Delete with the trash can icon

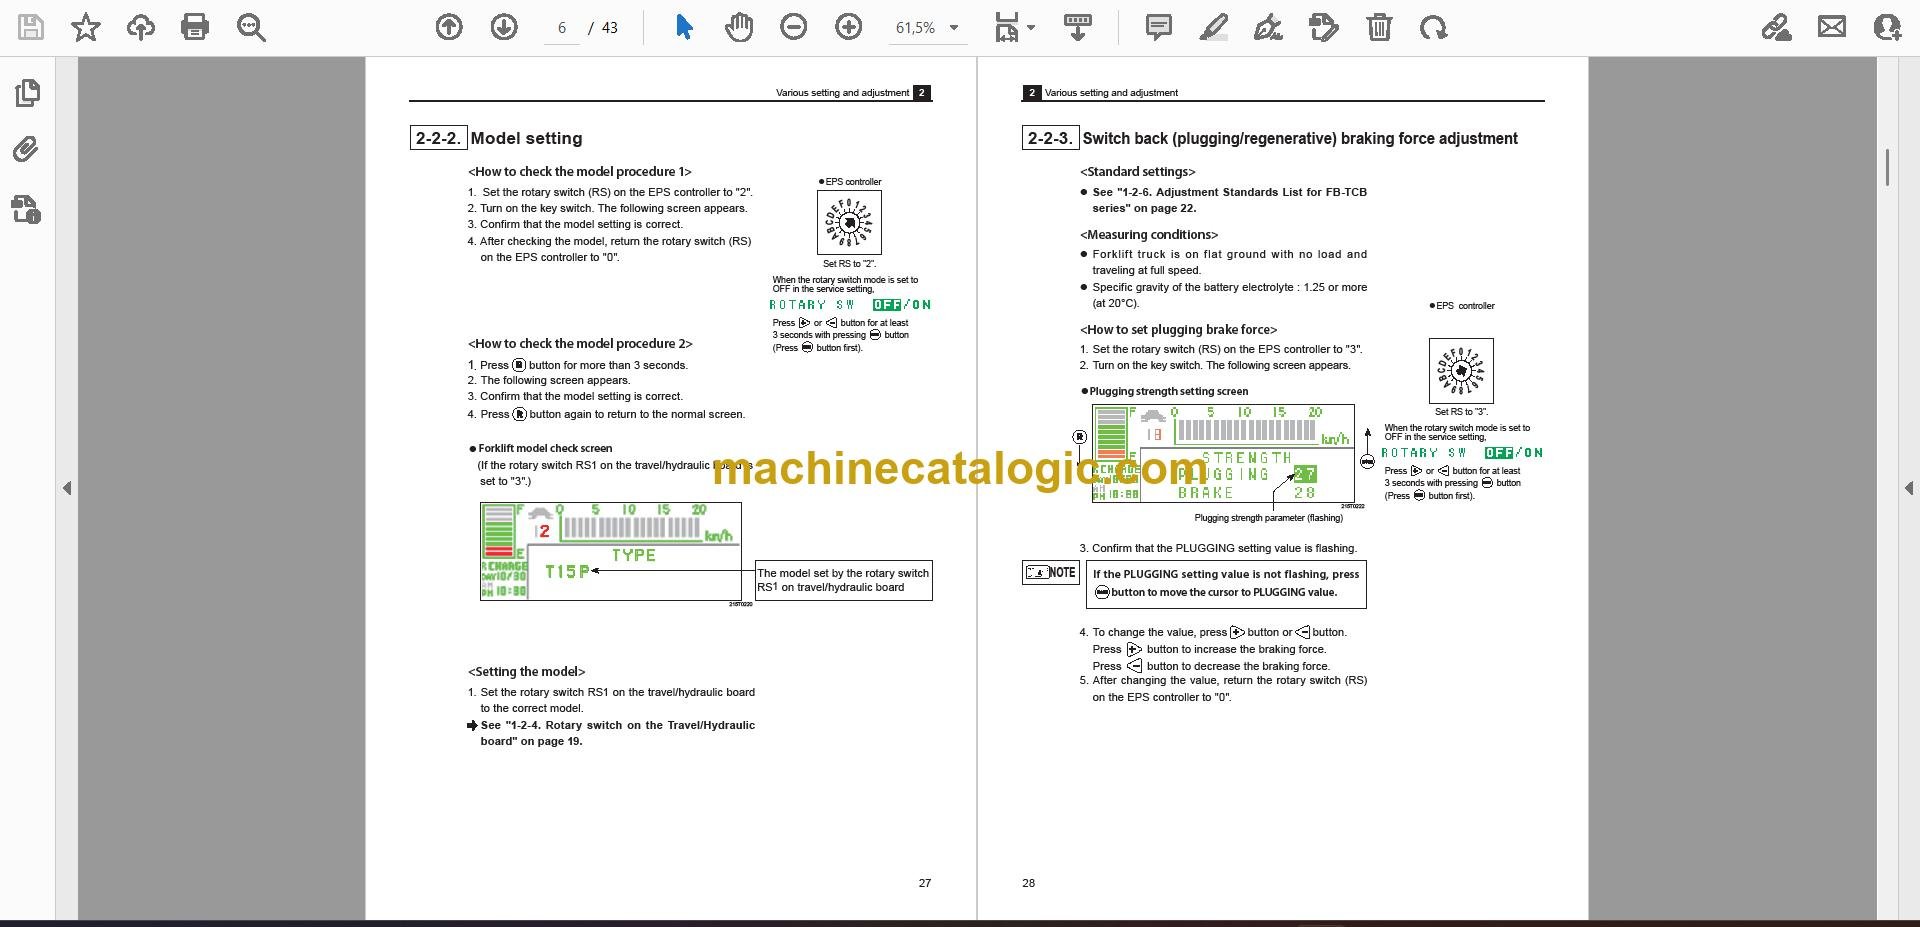coord(1379,27)
